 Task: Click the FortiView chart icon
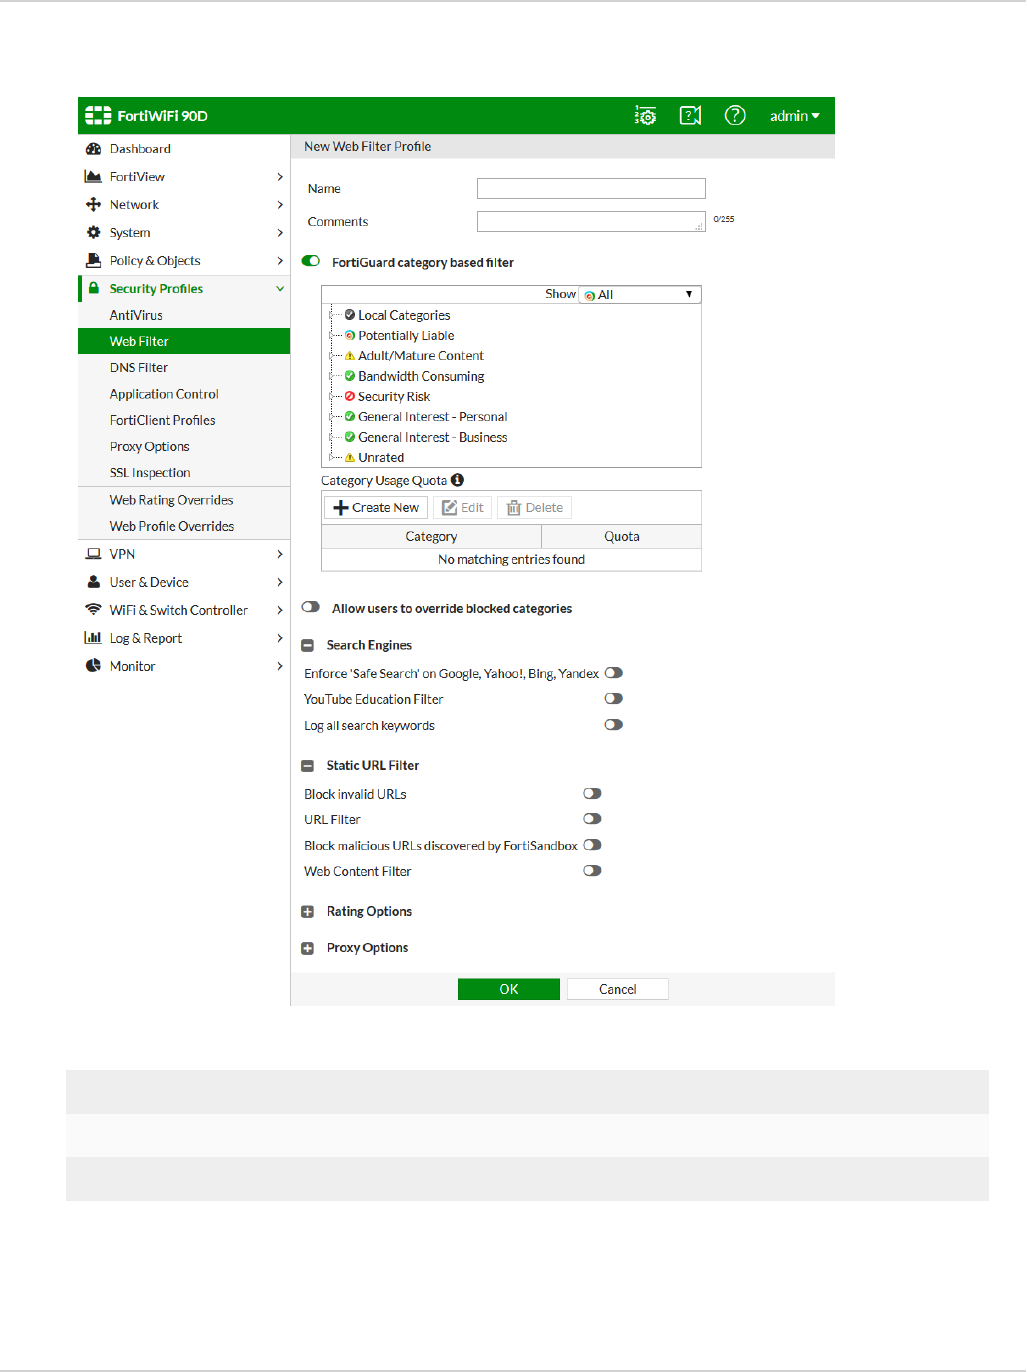pos(93,177)
